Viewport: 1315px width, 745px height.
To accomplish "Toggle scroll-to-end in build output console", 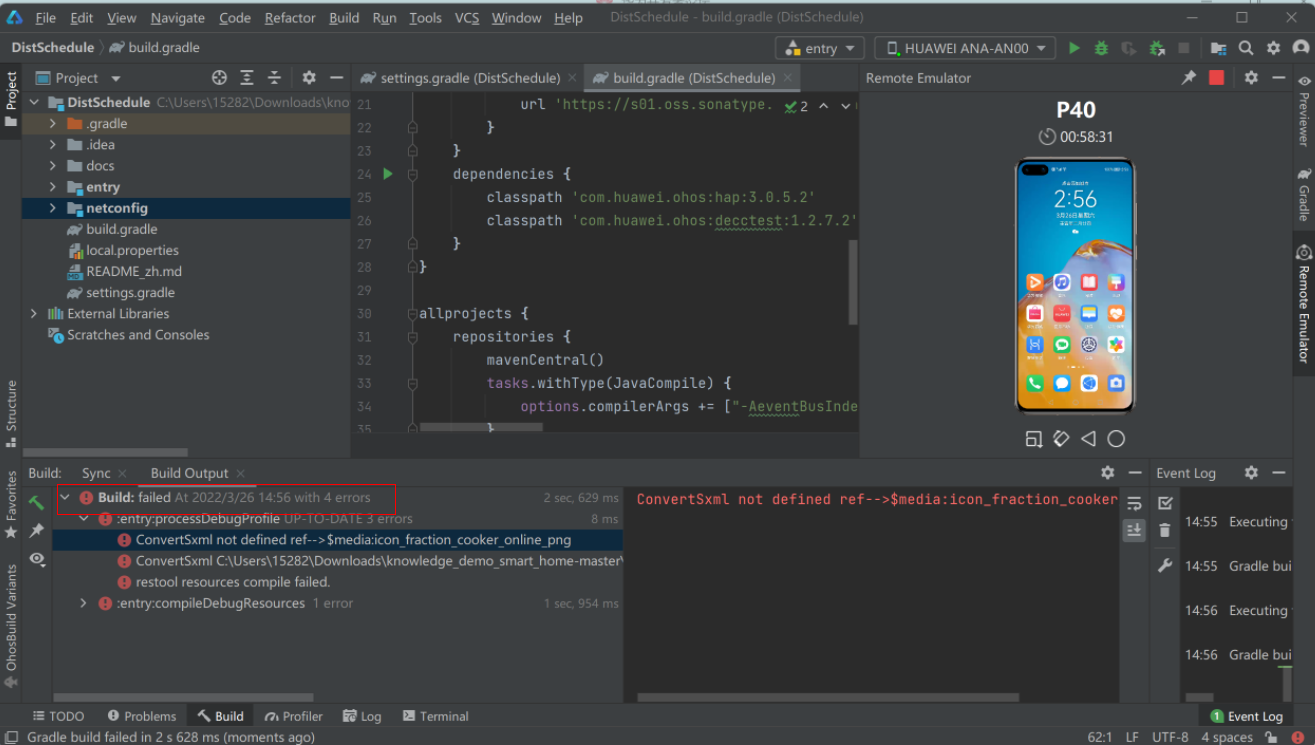I will [x=1134, y=530].
